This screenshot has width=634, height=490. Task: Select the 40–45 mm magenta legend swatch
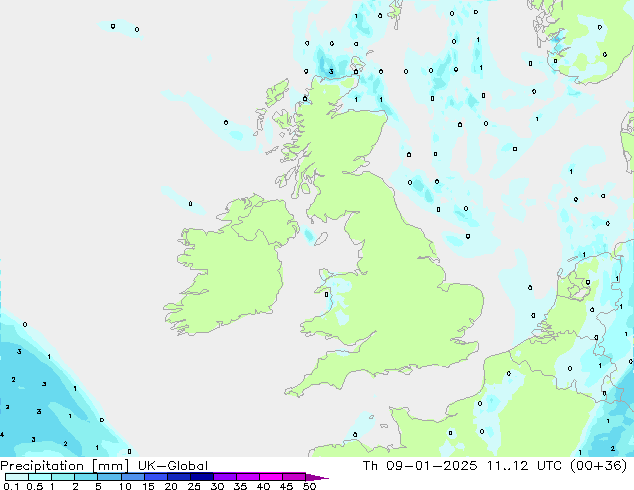271,477
